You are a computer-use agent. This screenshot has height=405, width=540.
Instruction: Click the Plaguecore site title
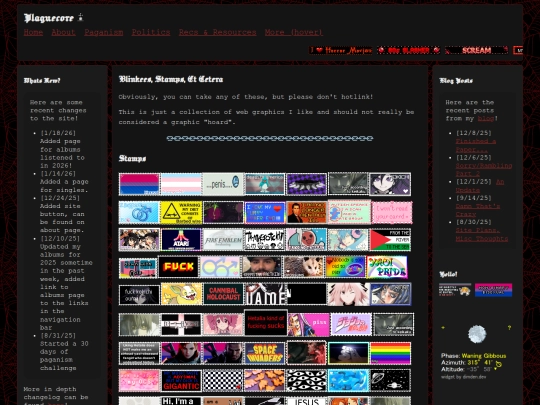tap(49, 18)
